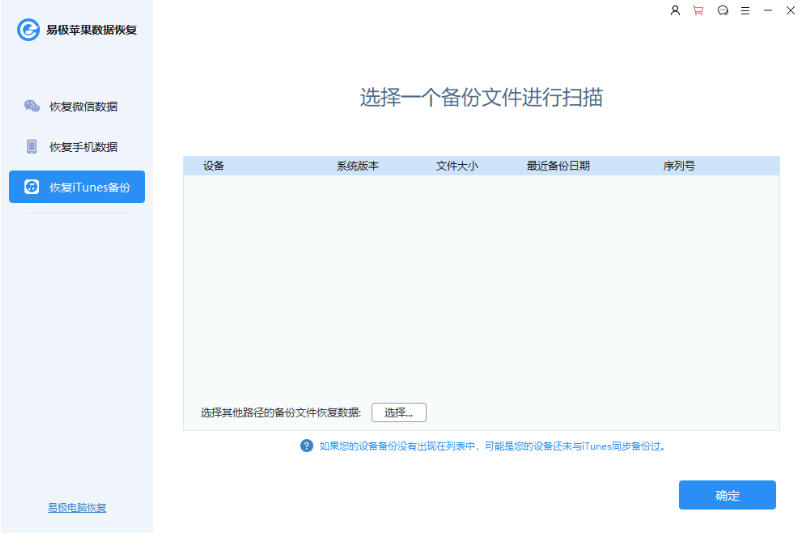Click the blue question mark help icon
The width and height of the screenshot is (804, 537).
click(307, 446)
